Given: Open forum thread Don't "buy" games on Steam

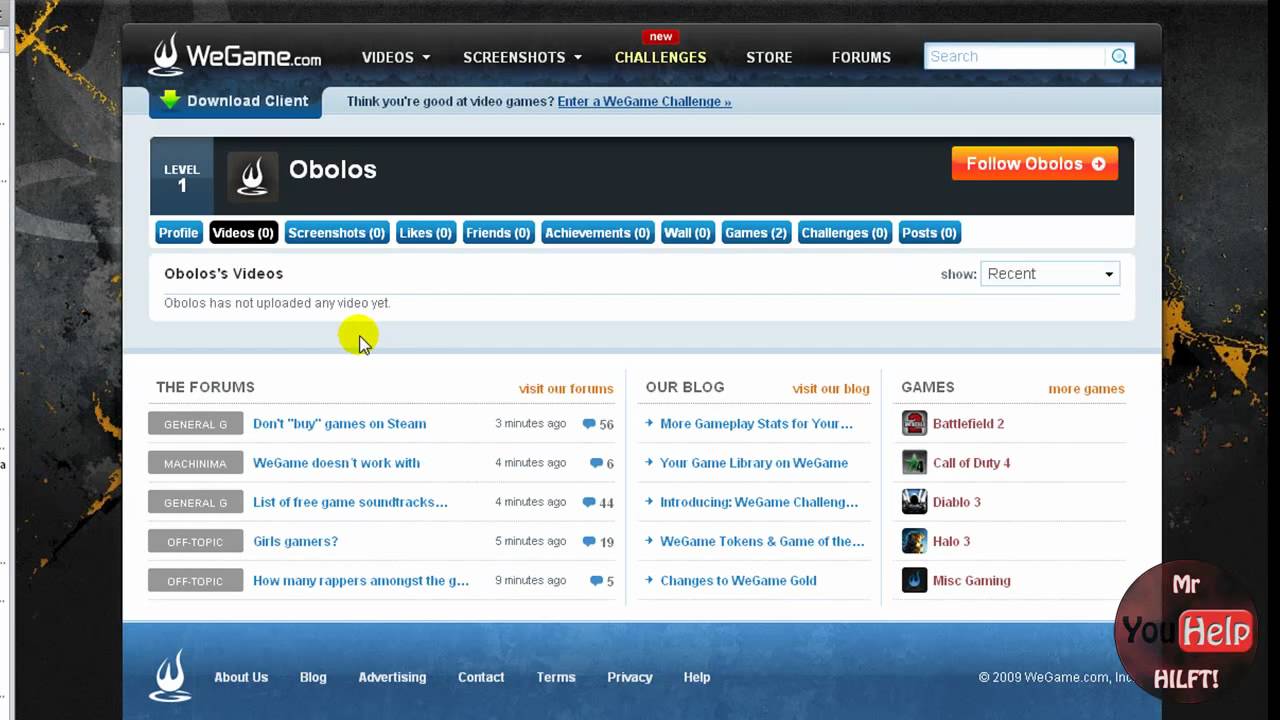Looking at the screenshot, I should pyautogui.click(x=339, y=424).
